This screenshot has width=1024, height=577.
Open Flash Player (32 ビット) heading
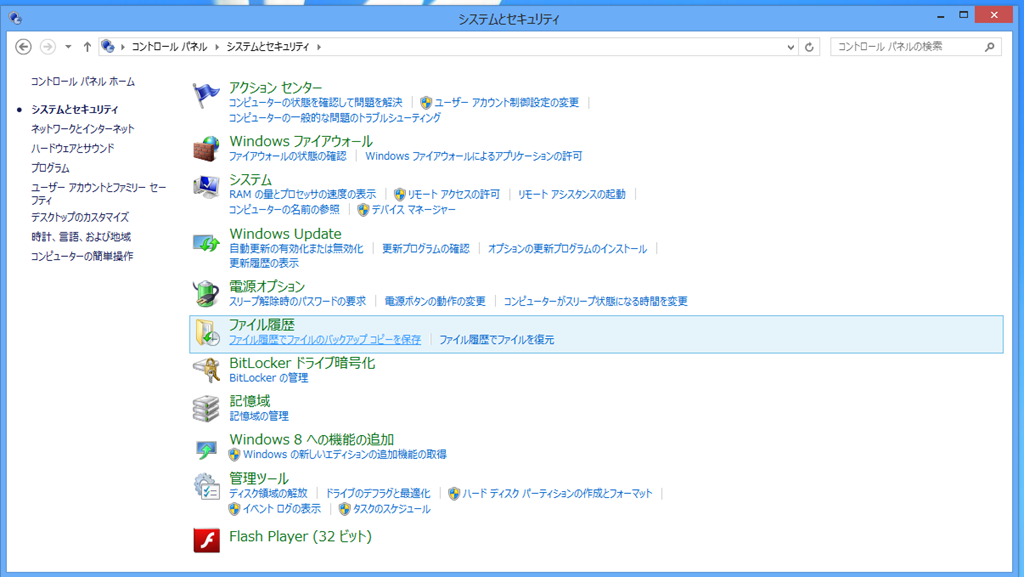[300, 537]
